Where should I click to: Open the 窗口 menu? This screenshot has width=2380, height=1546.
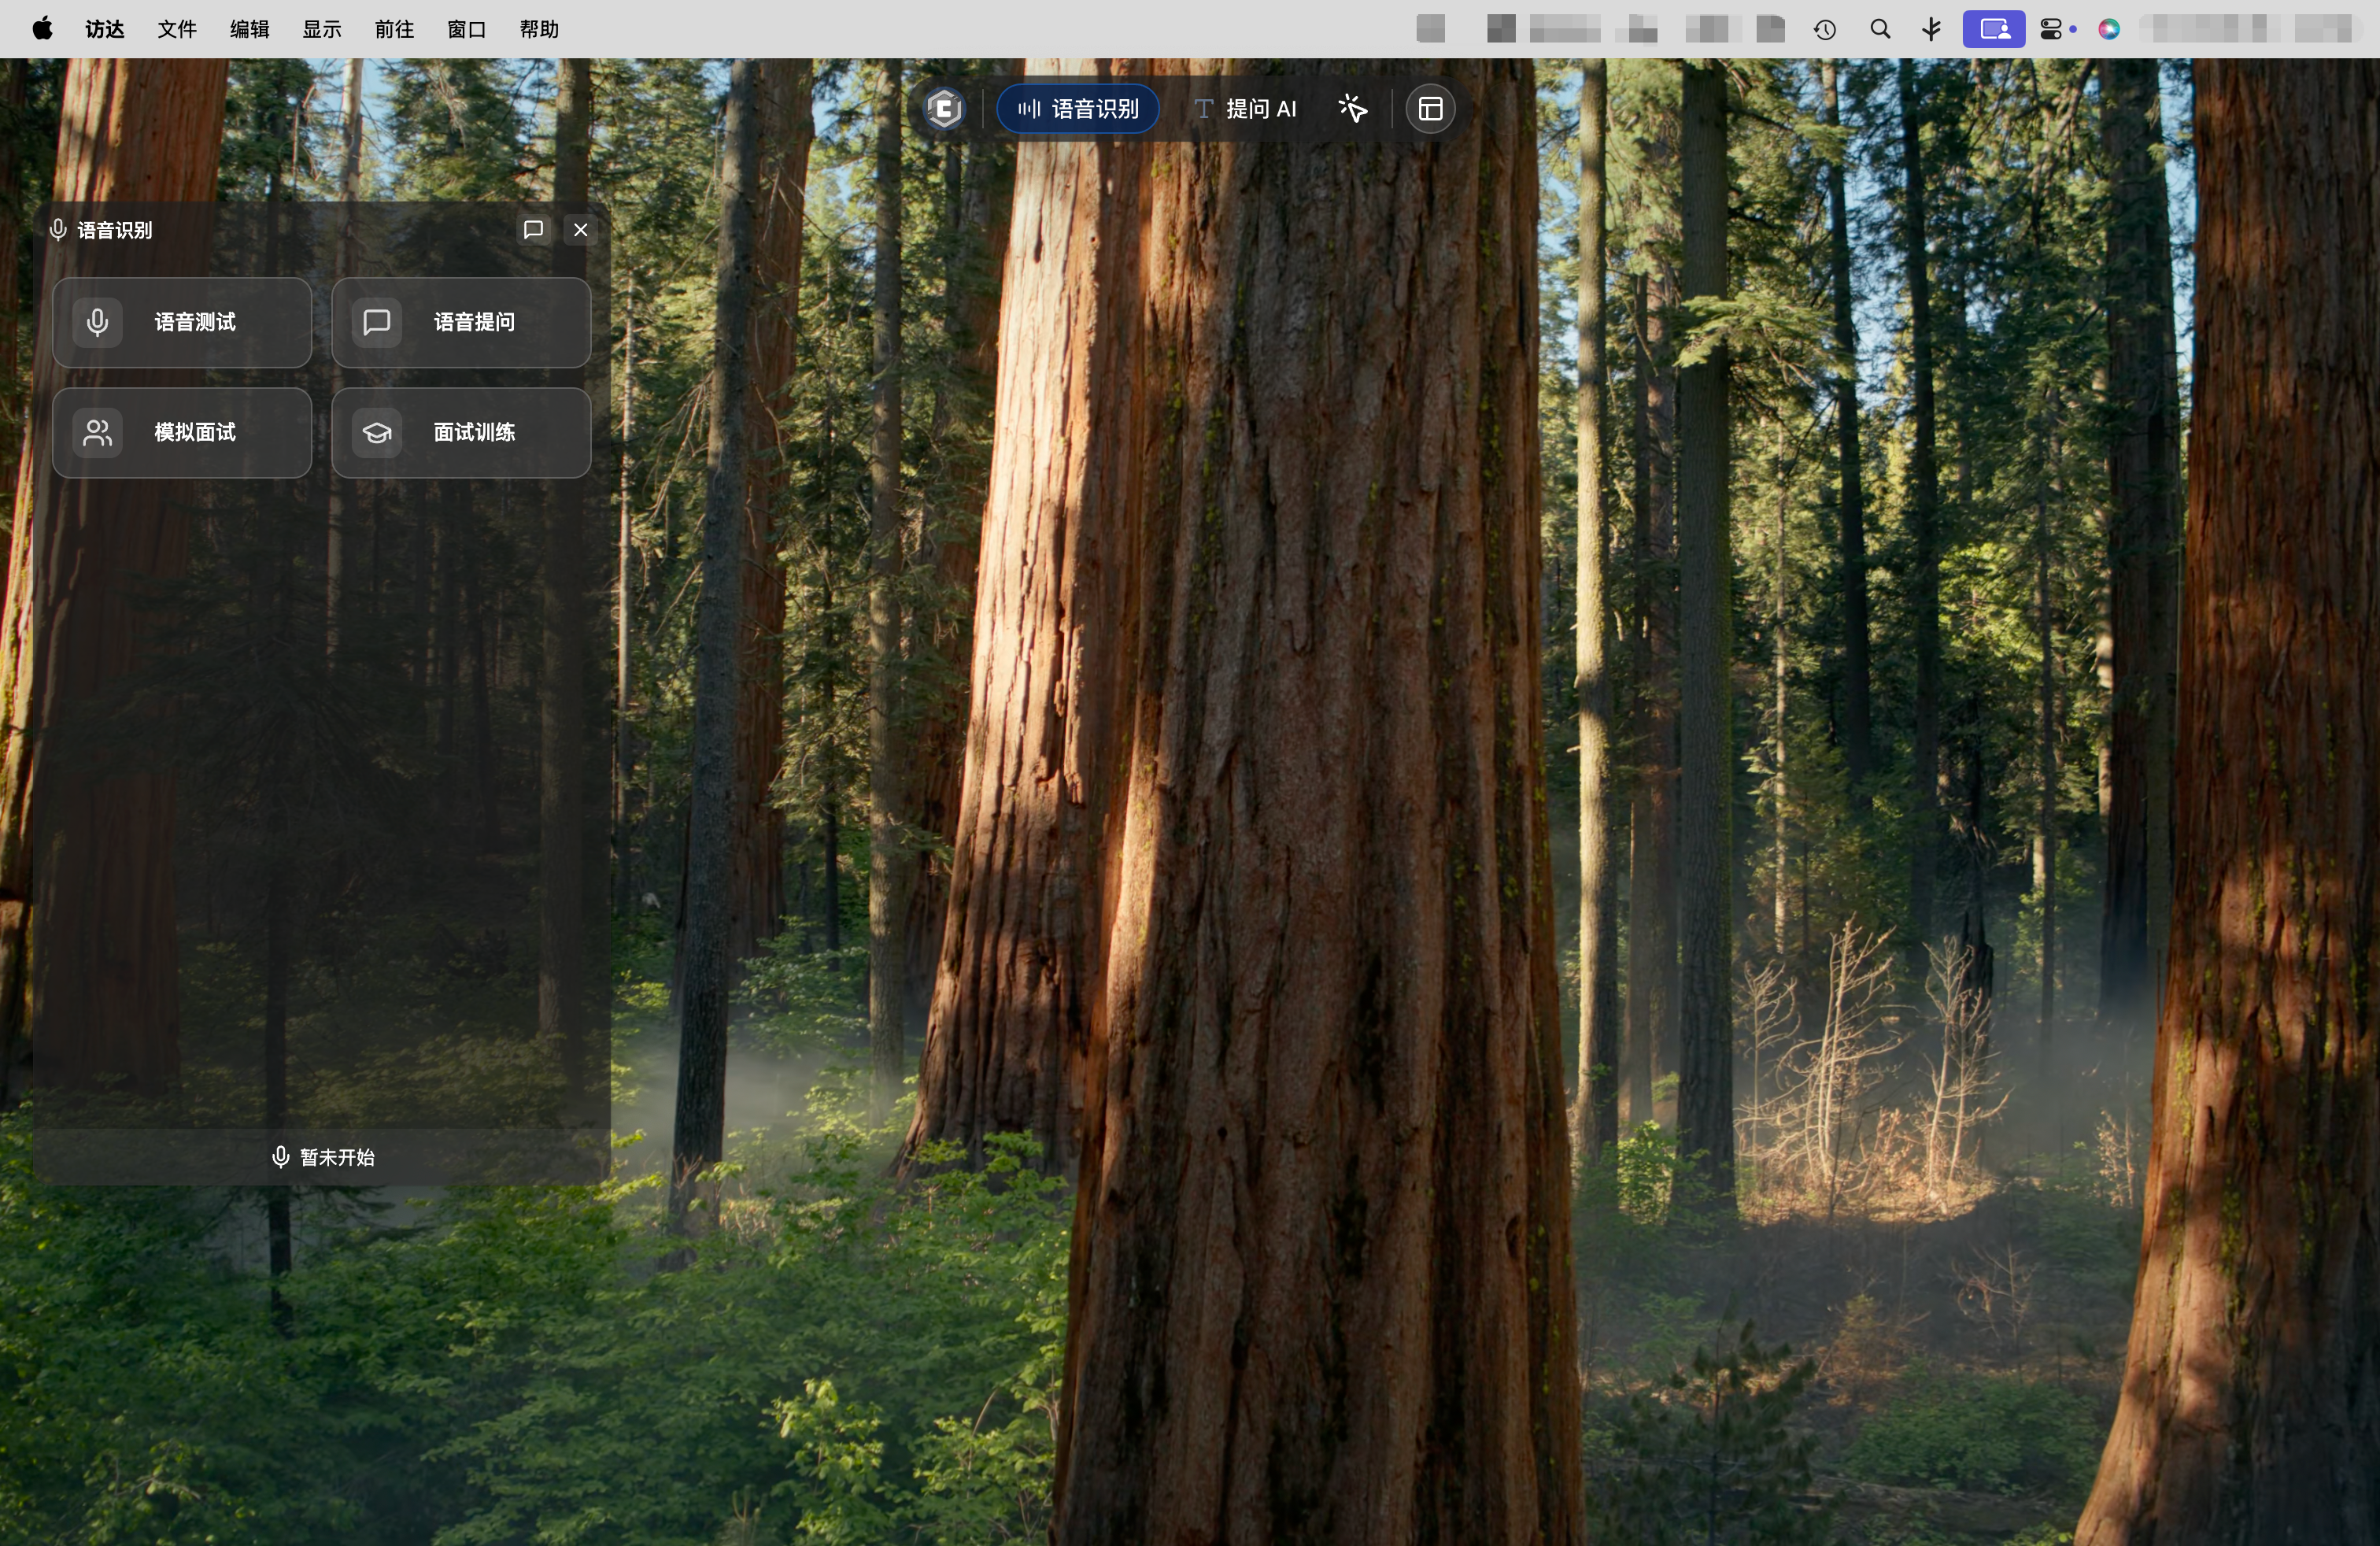(x=466, y=29)
